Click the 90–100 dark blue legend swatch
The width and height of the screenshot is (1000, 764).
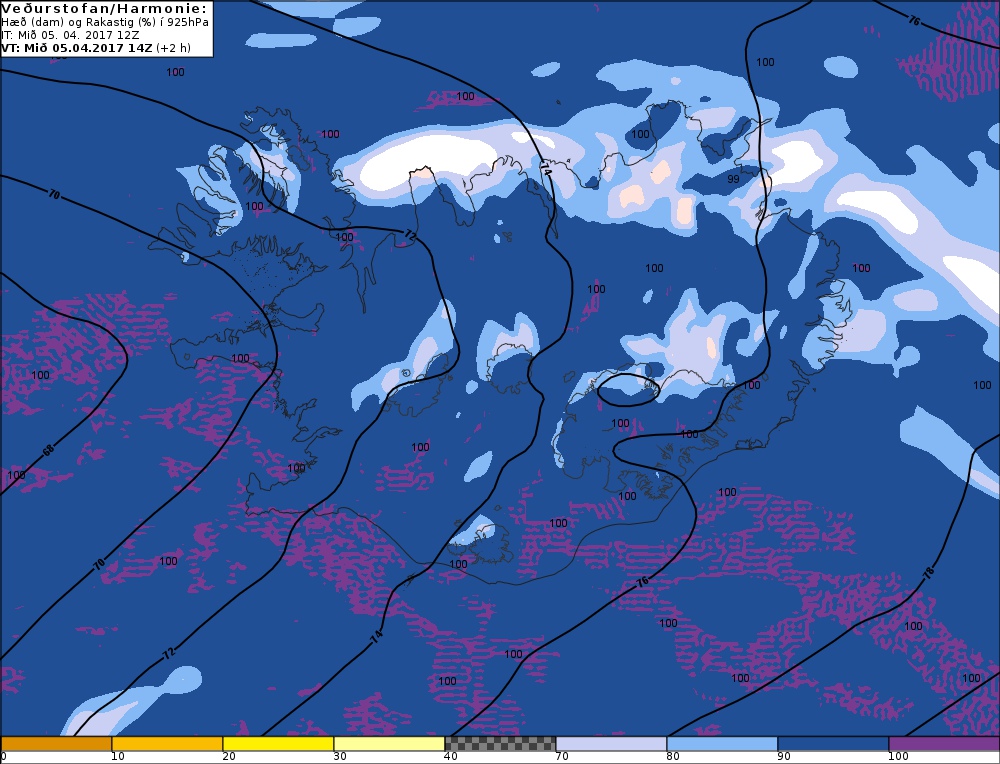tap(833, 744)
